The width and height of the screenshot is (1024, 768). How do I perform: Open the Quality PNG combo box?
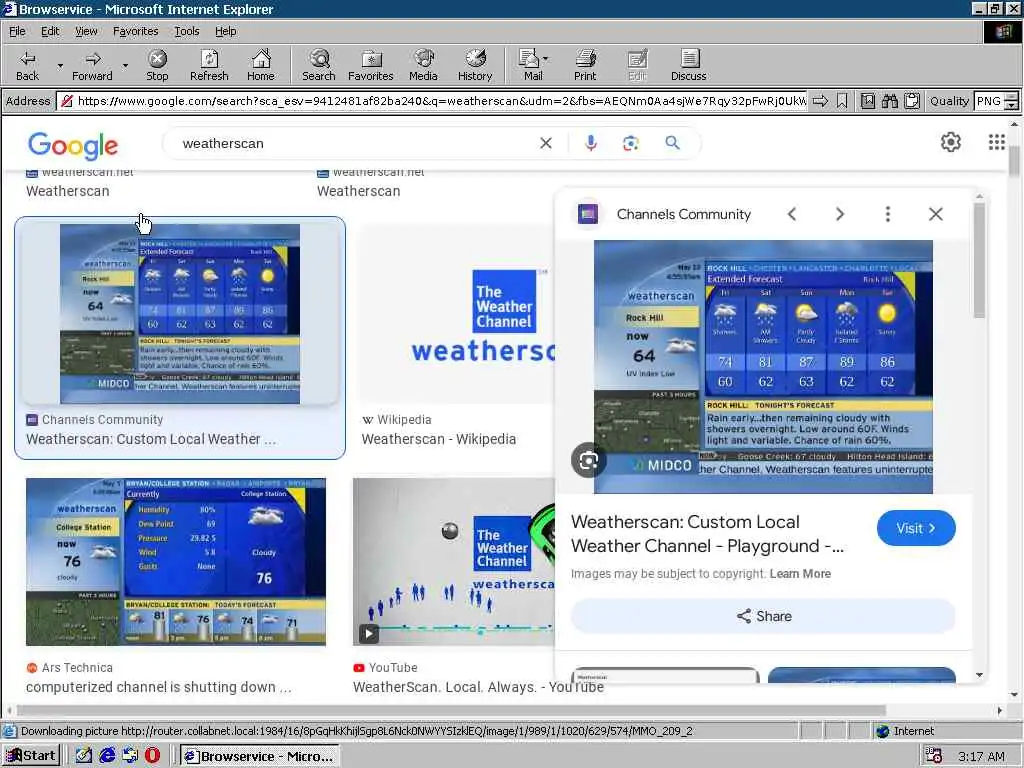pos(995,101)
